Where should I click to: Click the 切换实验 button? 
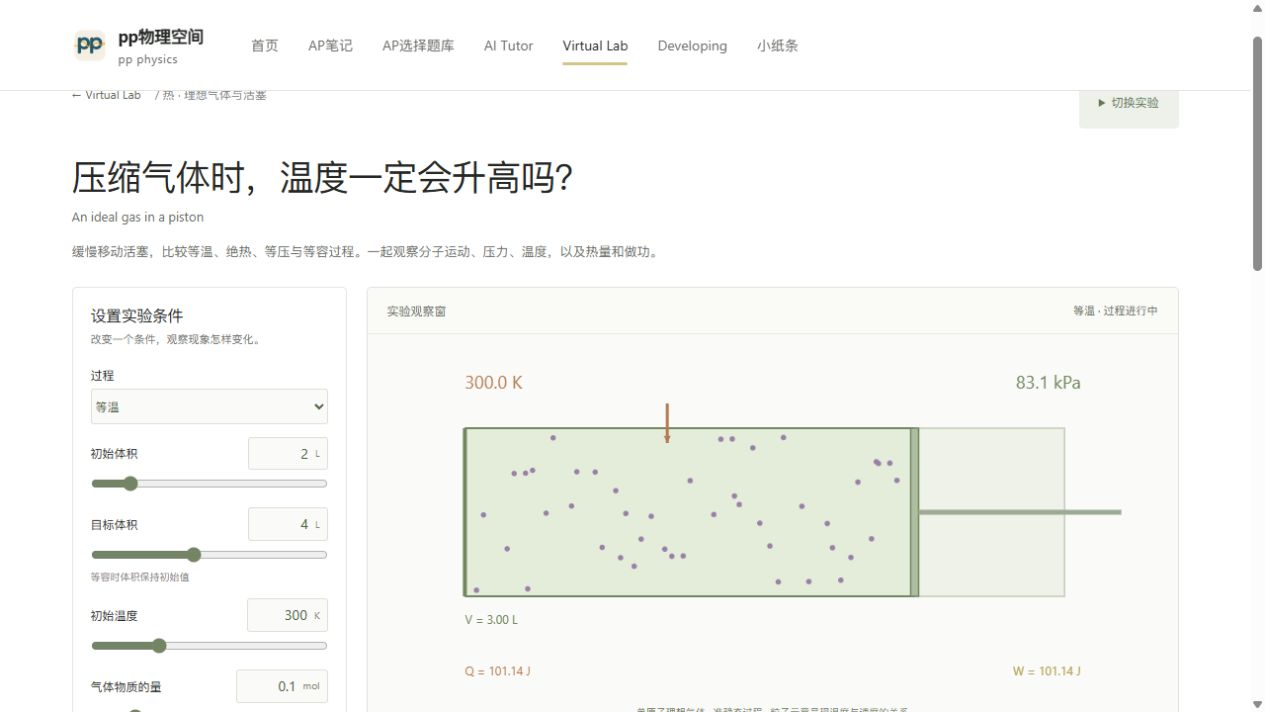1129,103
